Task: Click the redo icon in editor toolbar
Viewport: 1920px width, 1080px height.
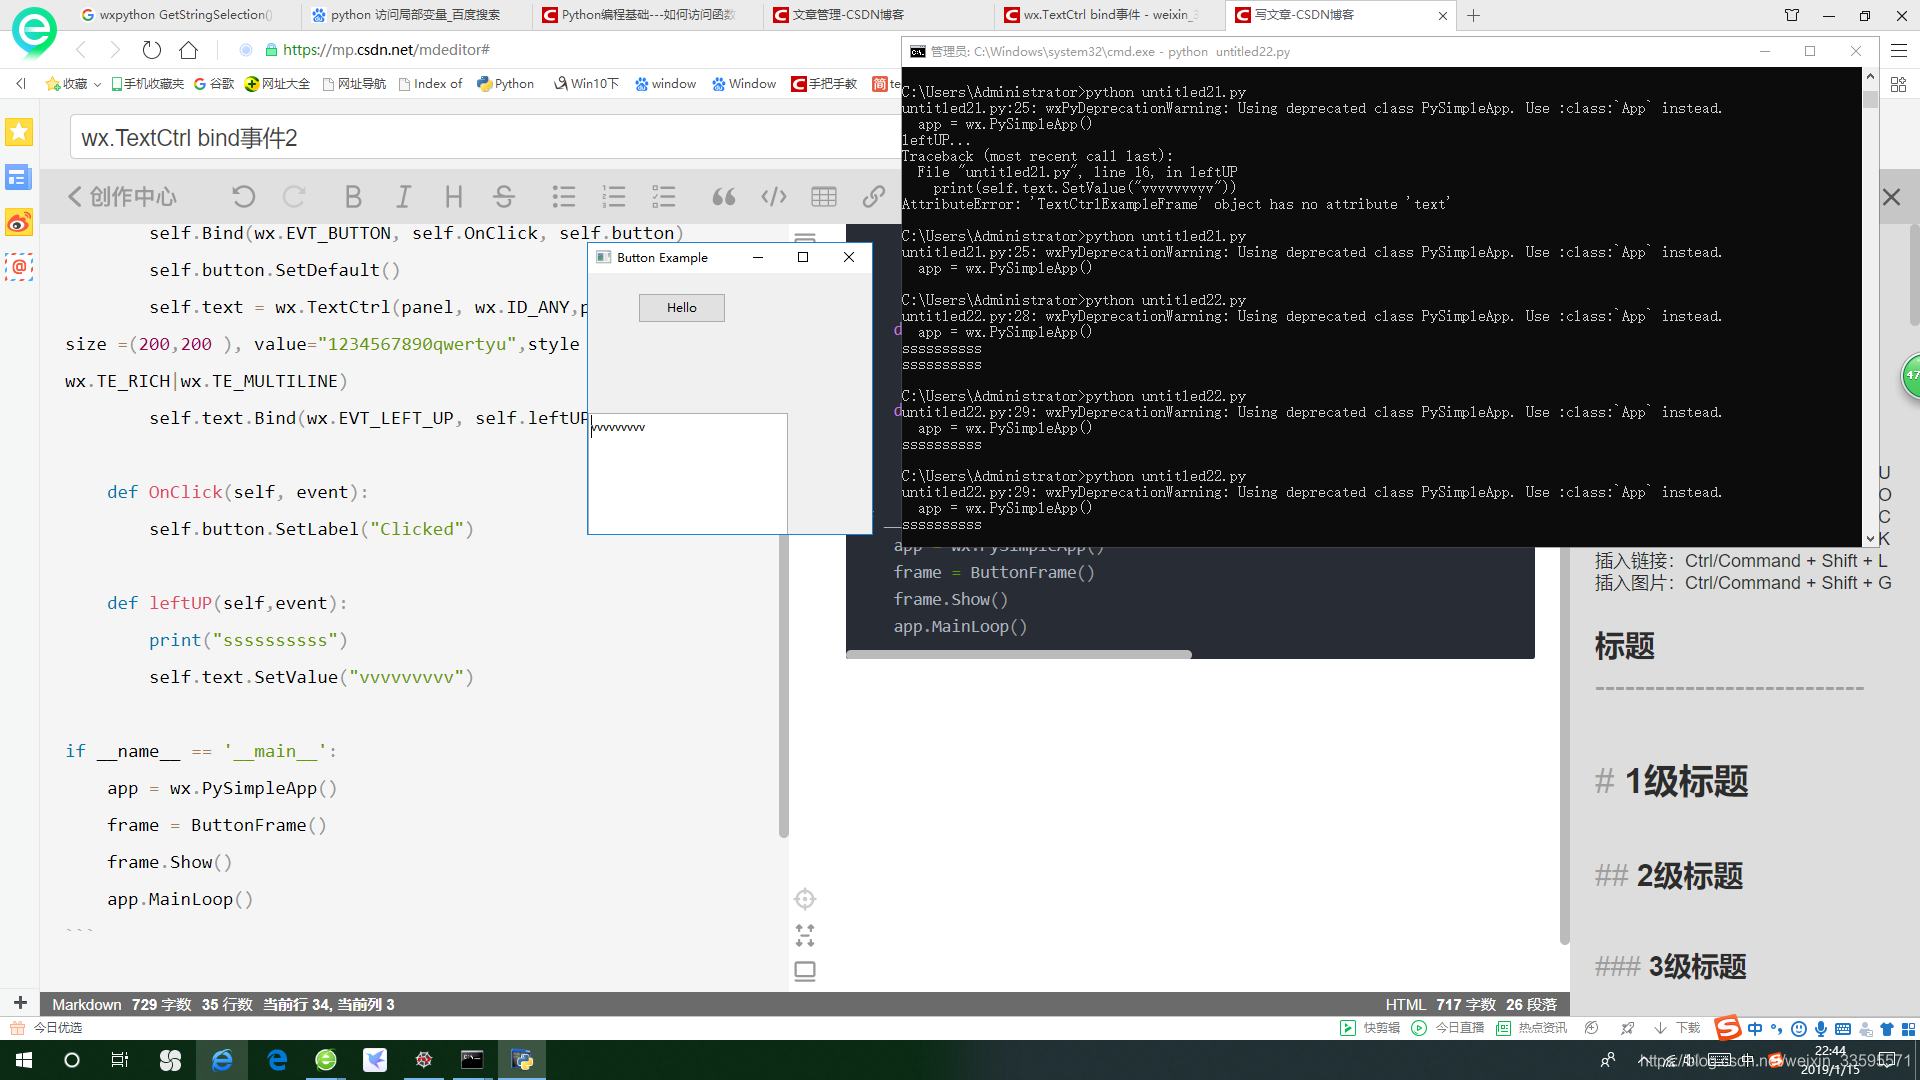Action: tap(294, 197)
